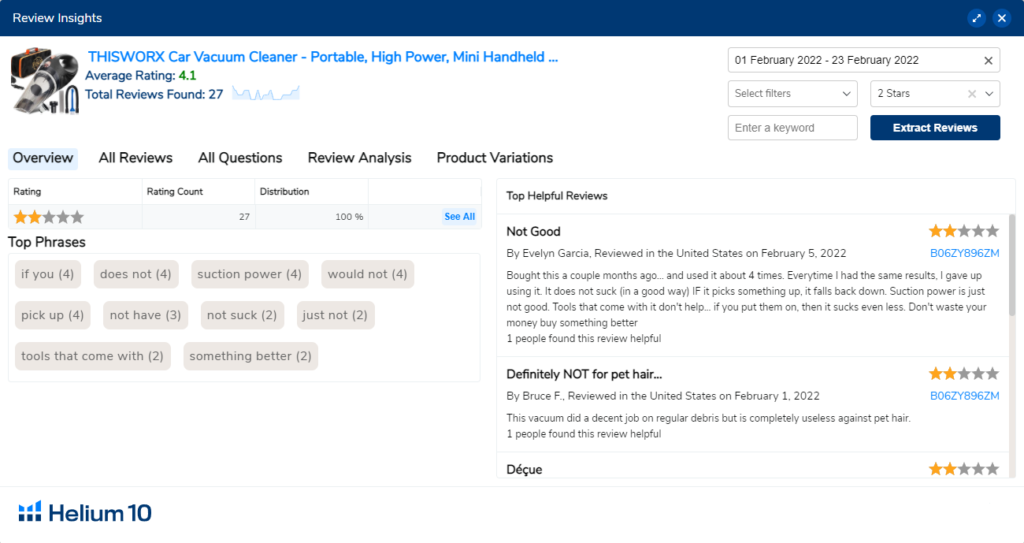Click the review trend sparkline chart
Image resolution: width=1024 pixels, height=543 pixels.
point(266,94)
